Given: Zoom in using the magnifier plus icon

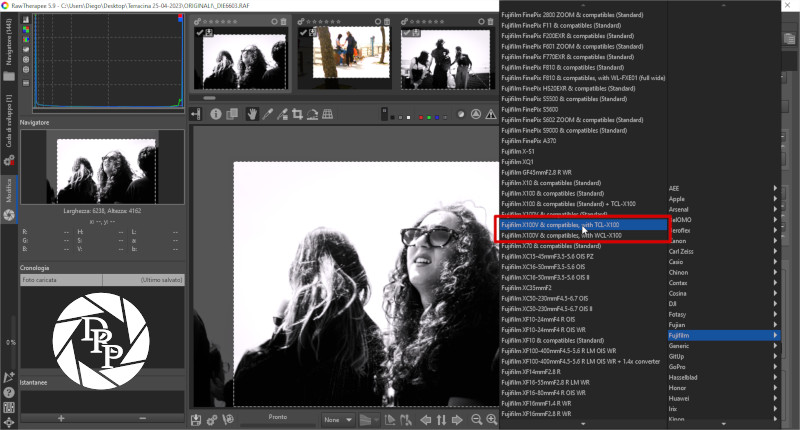Looking at the screenshot, I should [492, 420].
